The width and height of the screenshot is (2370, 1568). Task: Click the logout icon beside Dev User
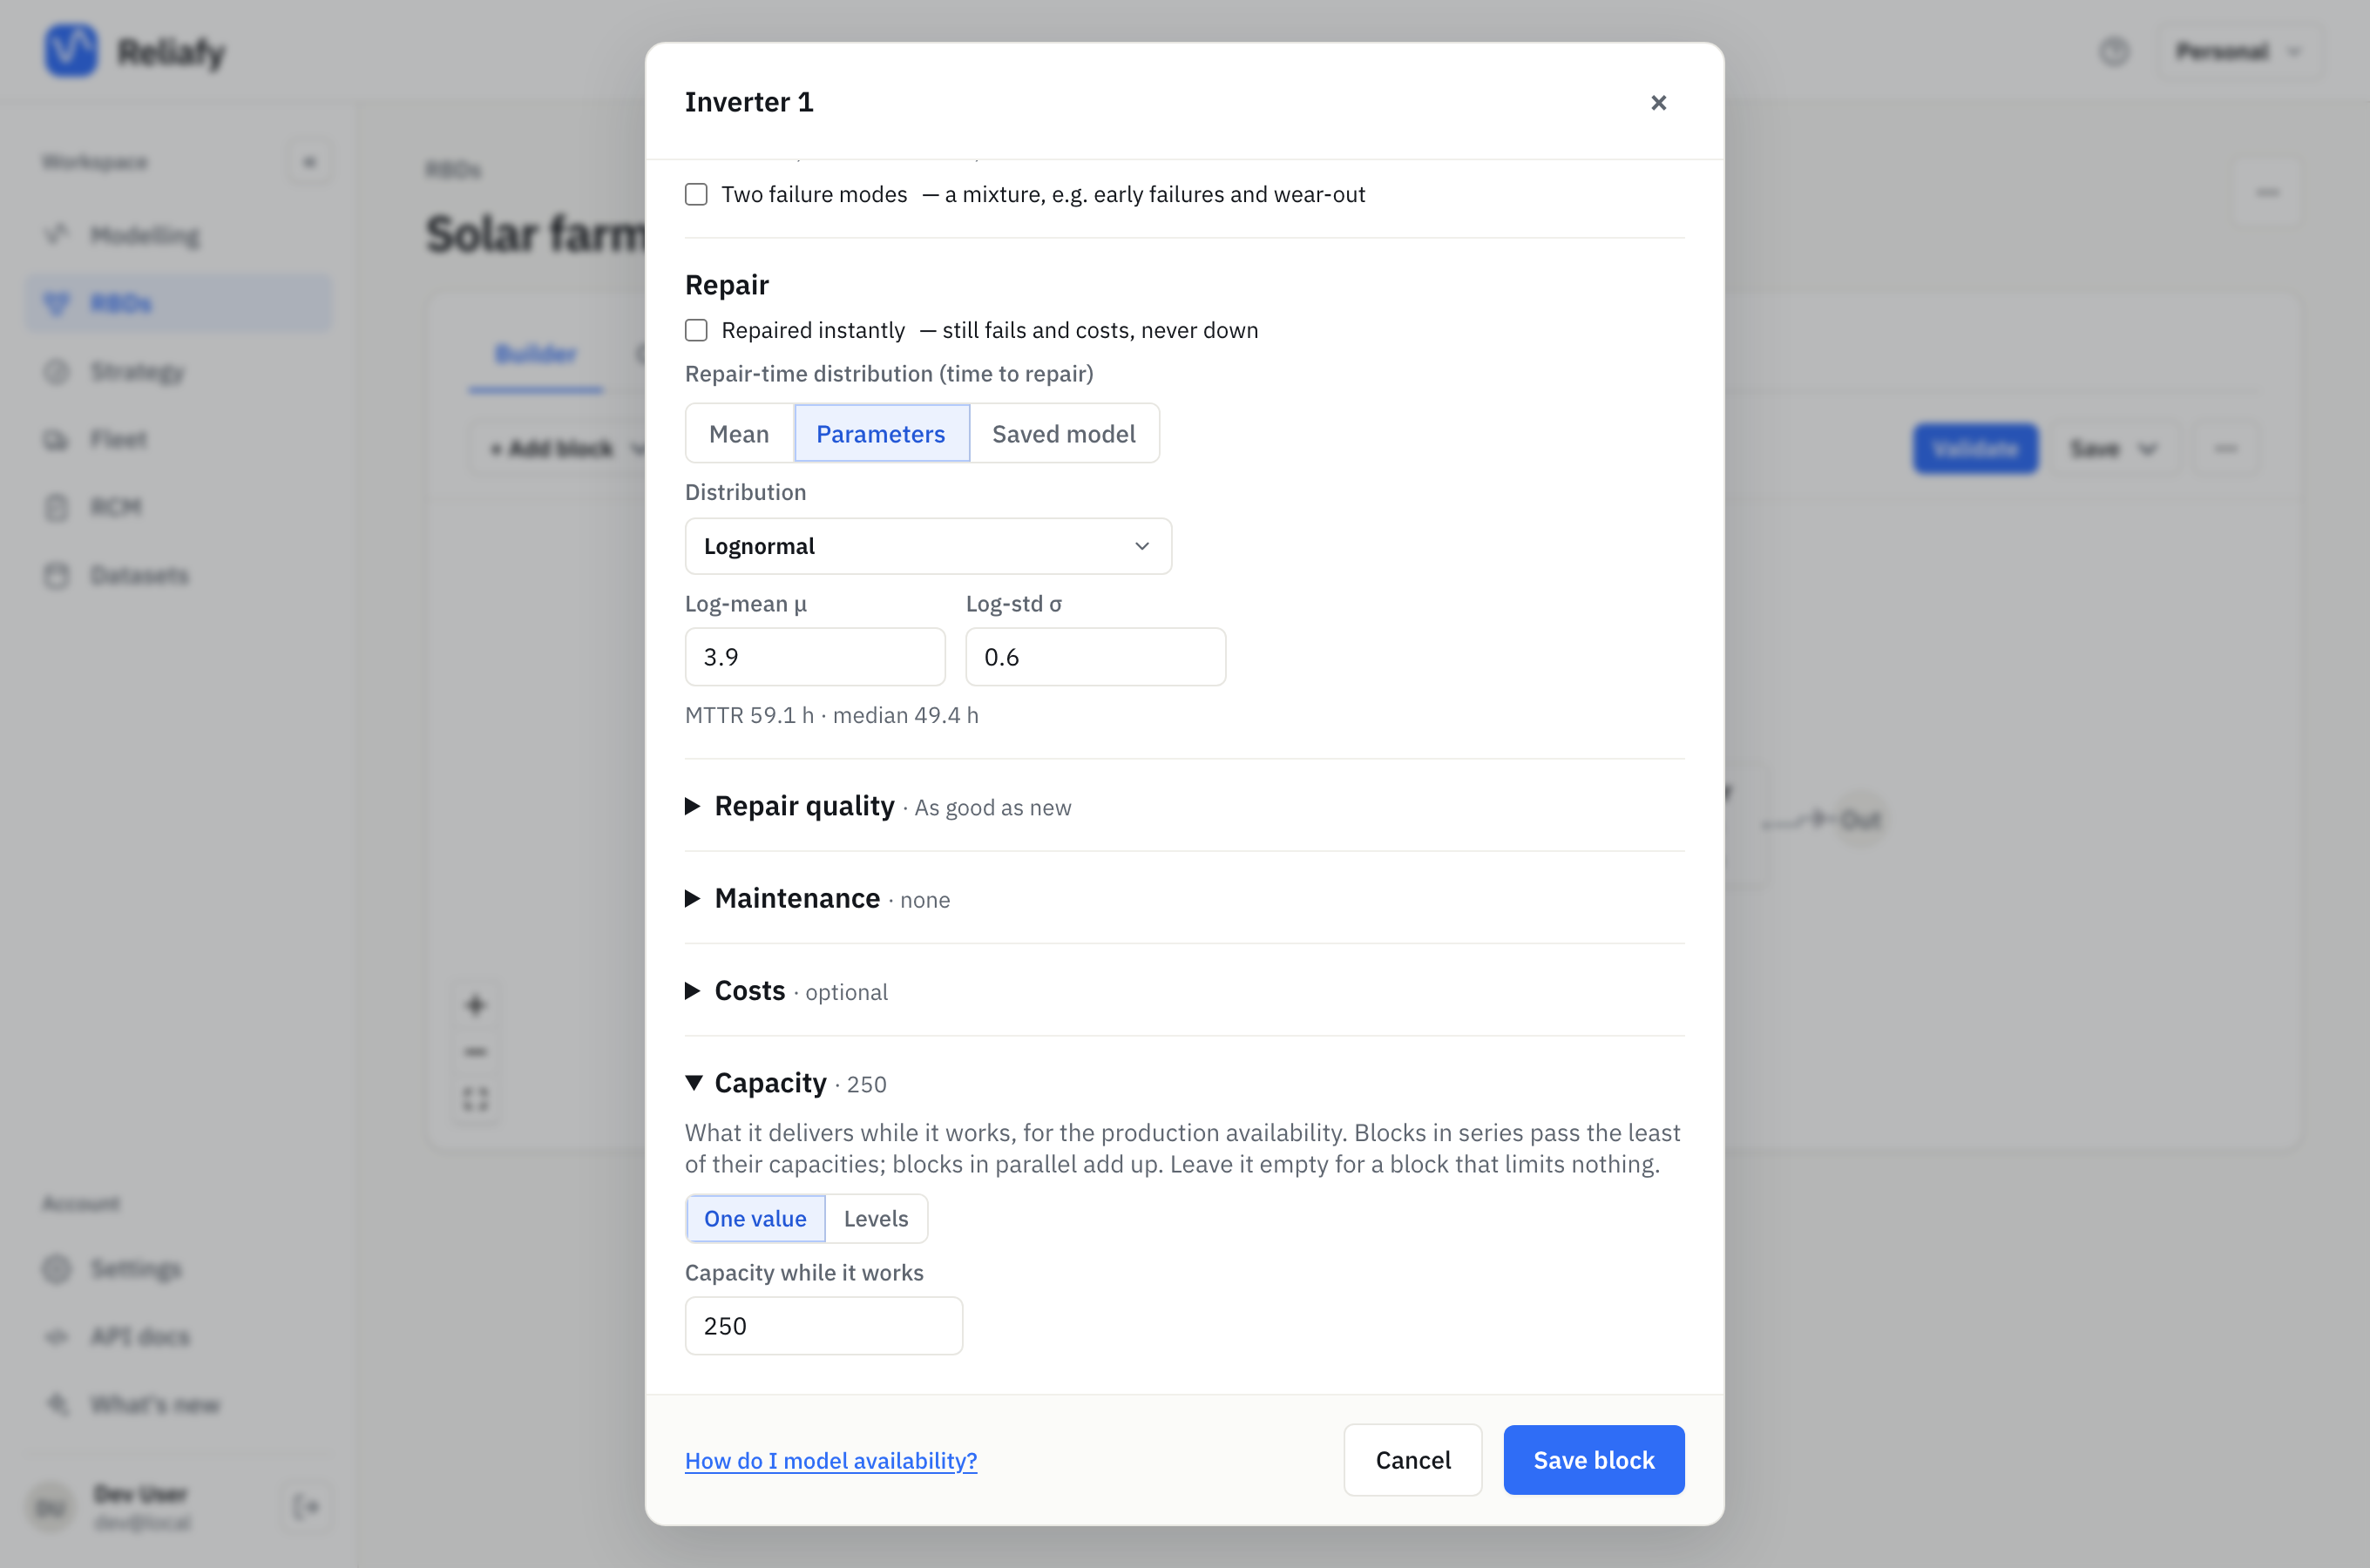coord(306,1506)
